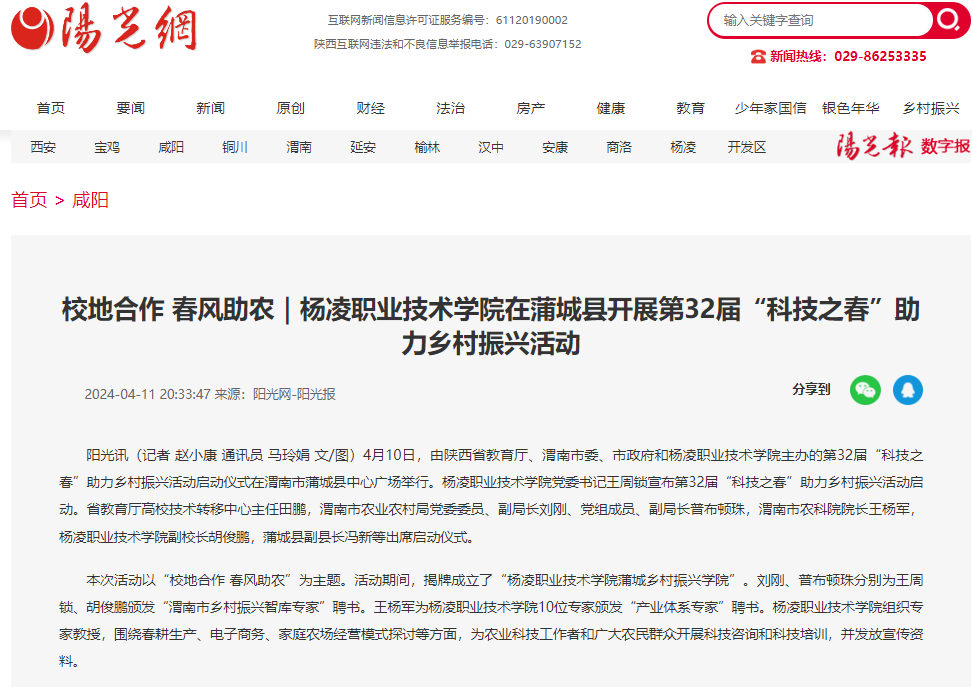Share article via QQ icon
This screenshot has width=972, height=687.
click(908, 390)
